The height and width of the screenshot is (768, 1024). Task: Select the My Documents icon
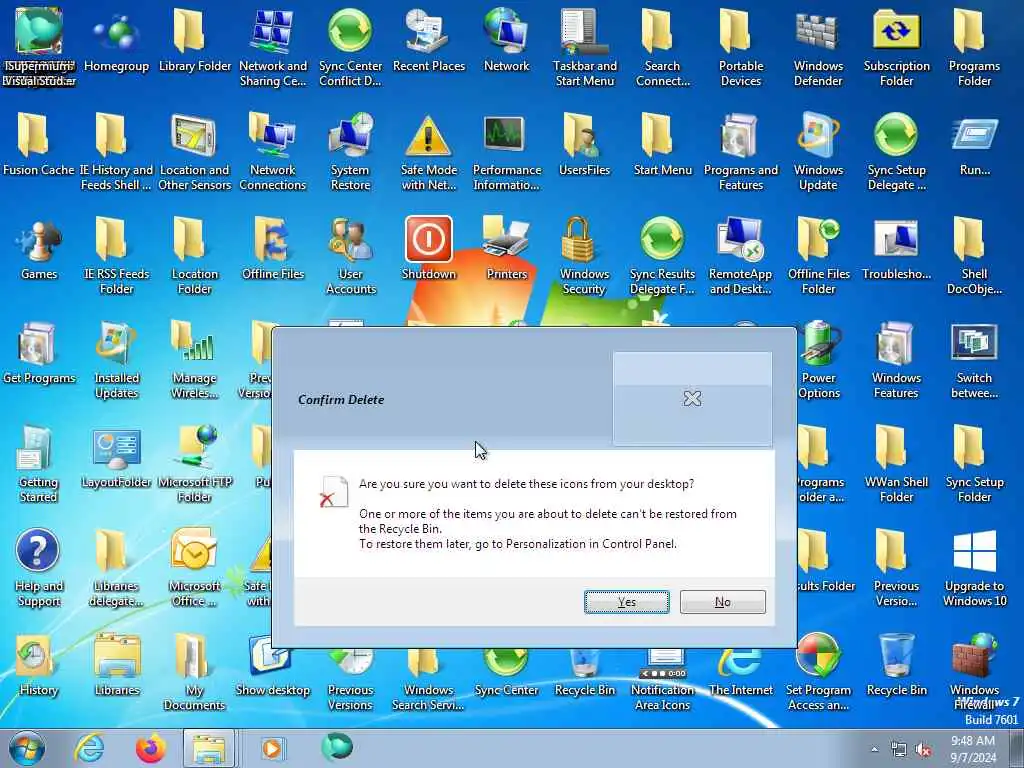(x=194, y=672)
